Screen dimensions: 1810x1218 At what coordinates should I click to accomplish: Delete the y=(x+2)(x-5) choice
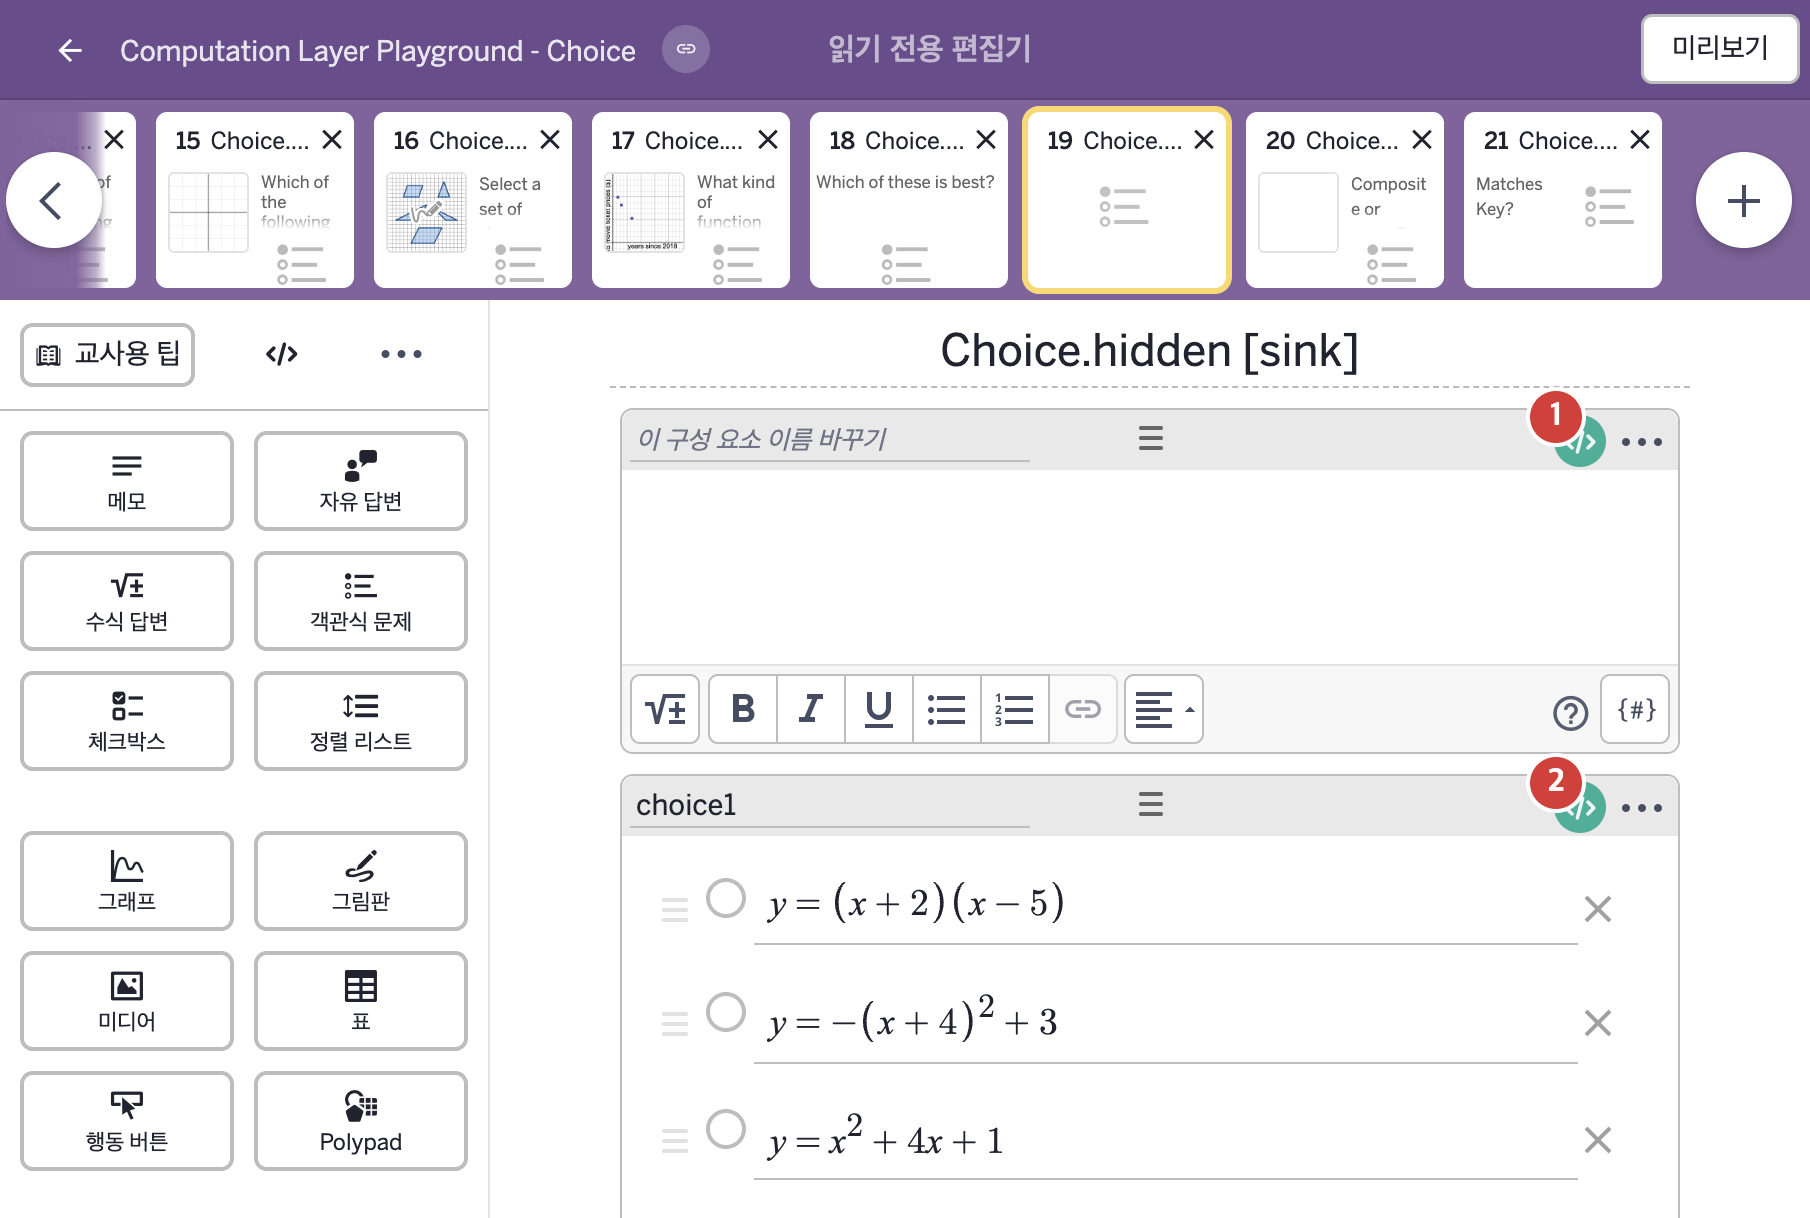point(1598,908)
